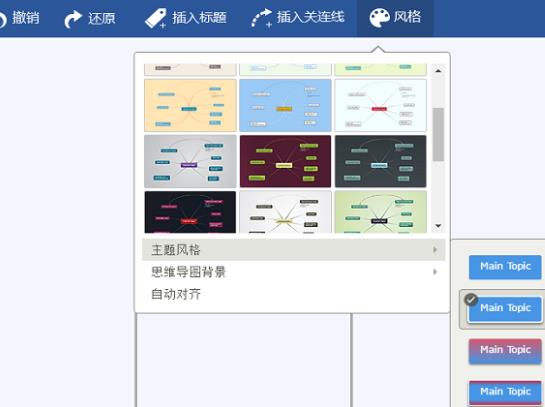Open the Style (风格) palette icon
The image size is (545, 407).
(x=379, y=18)
